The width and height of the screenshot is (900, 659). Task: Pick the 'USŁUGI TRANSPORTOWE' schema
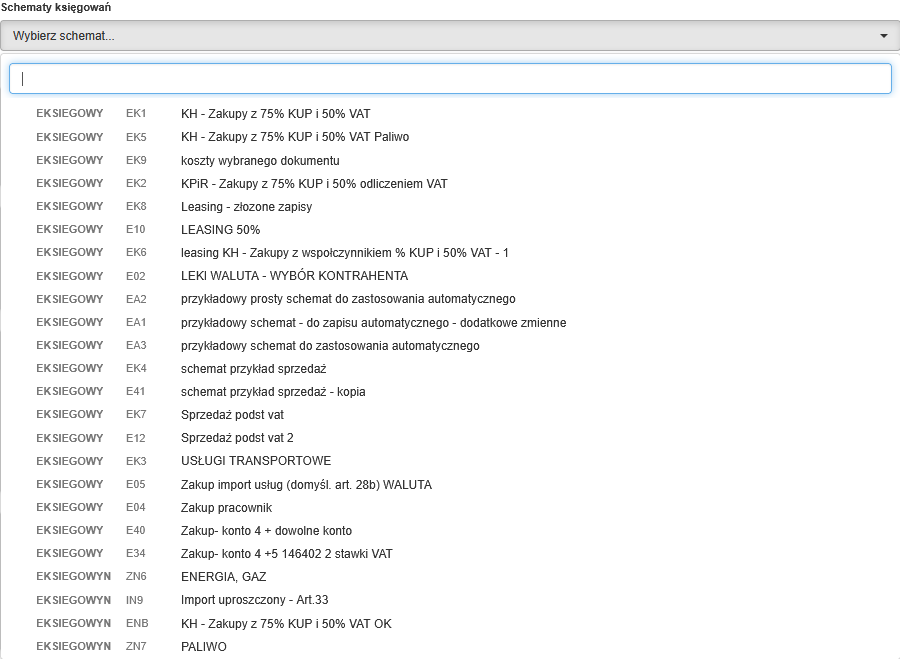[256, 461]
